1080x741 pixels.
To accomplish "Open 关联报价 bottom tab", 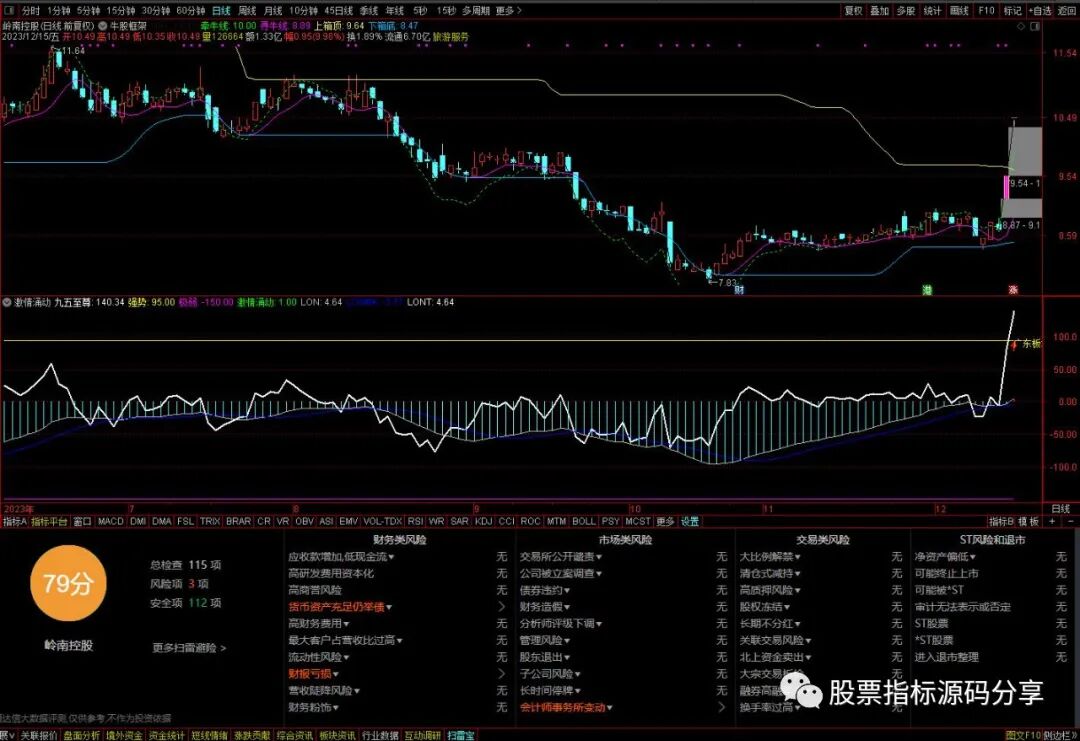I will coord(39,735).
